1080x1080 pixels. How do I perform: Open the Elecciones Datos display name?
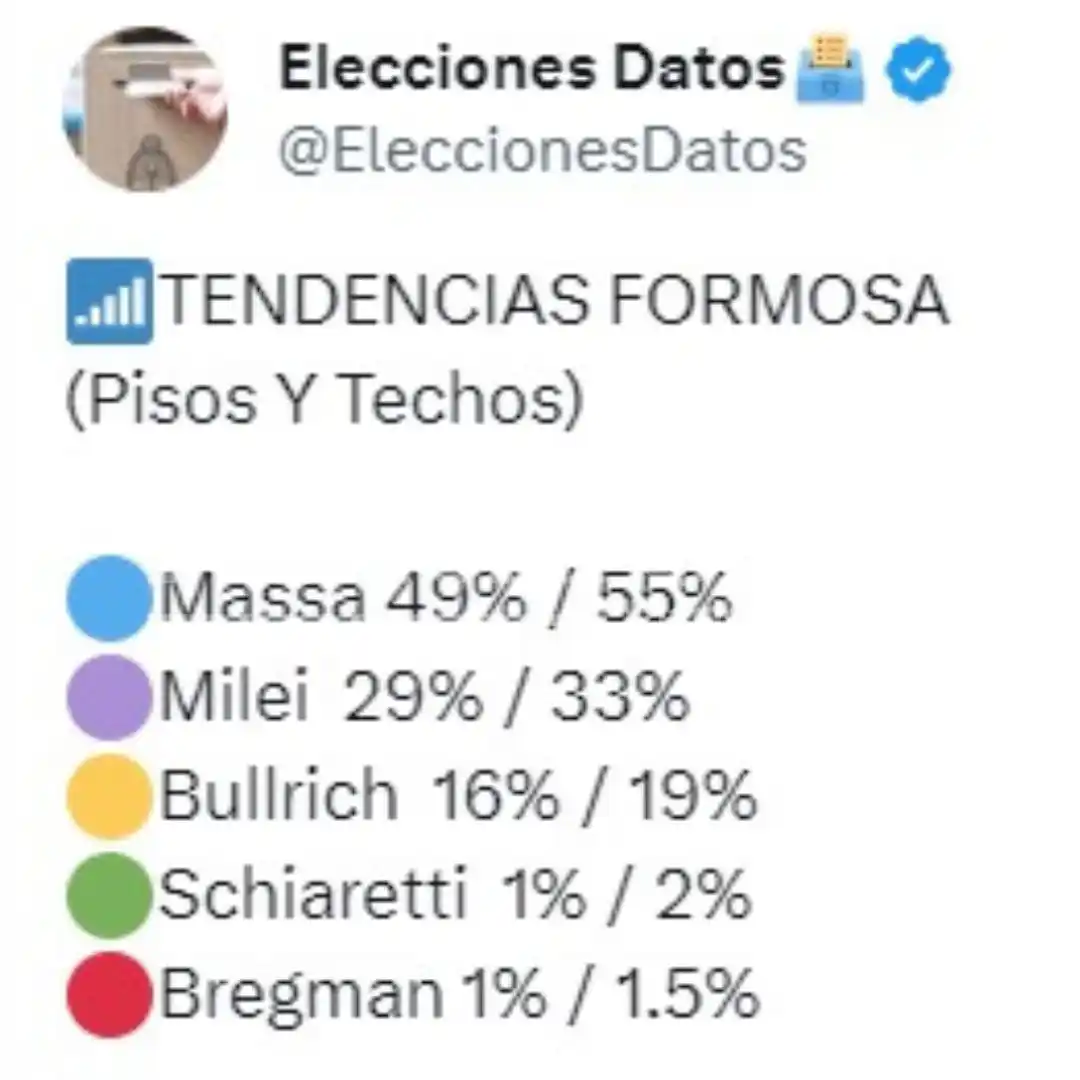click(x=531, y=70)
